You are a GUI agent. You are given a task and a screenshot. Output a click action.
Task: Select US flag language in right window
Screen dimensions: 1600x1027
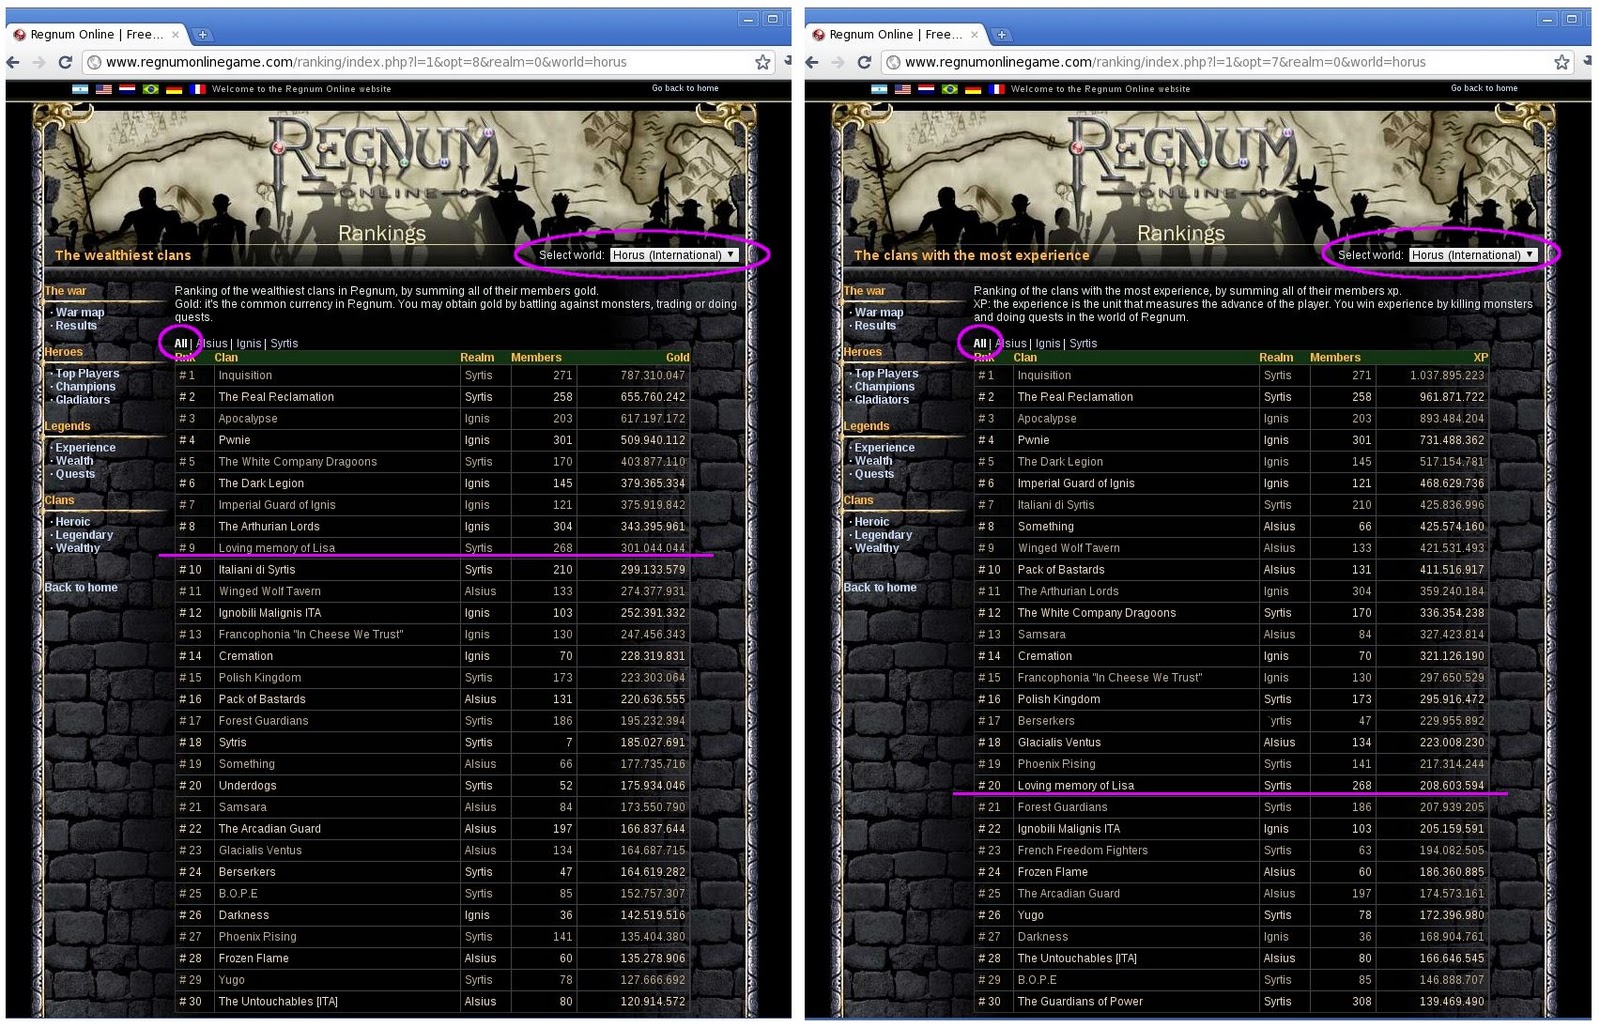click(903, 89)
